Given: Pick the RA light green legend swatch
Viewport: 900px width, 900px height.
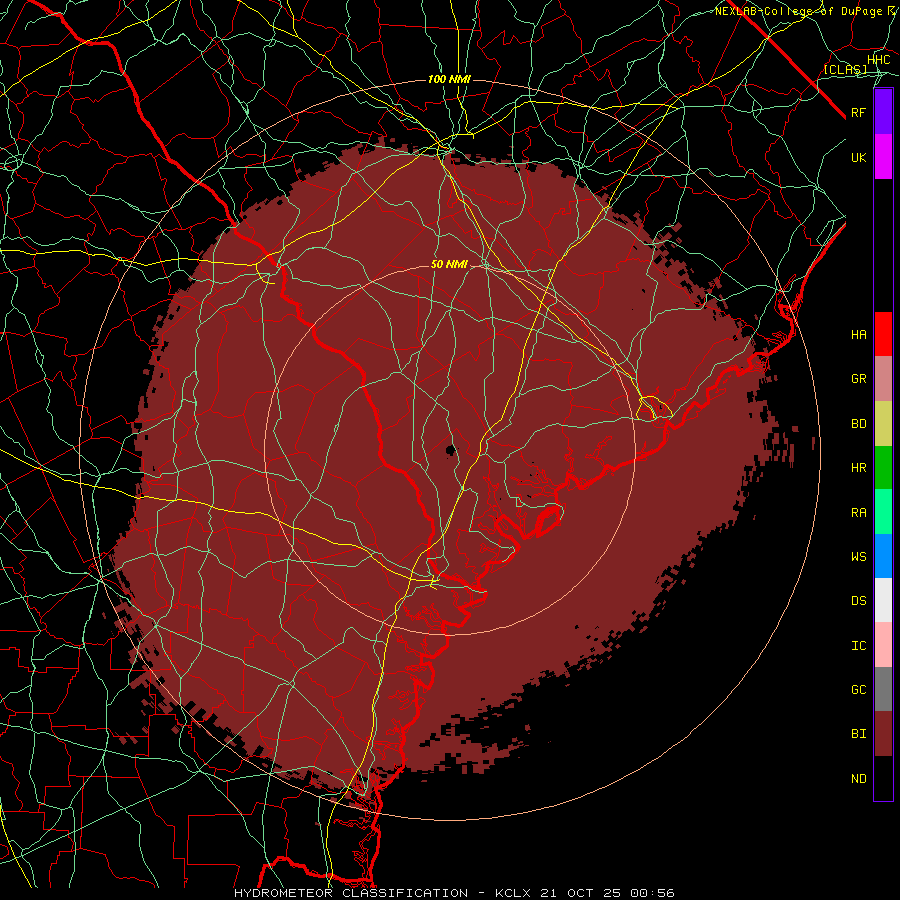Looking at the screenshot, I should (x=883, y=512).
